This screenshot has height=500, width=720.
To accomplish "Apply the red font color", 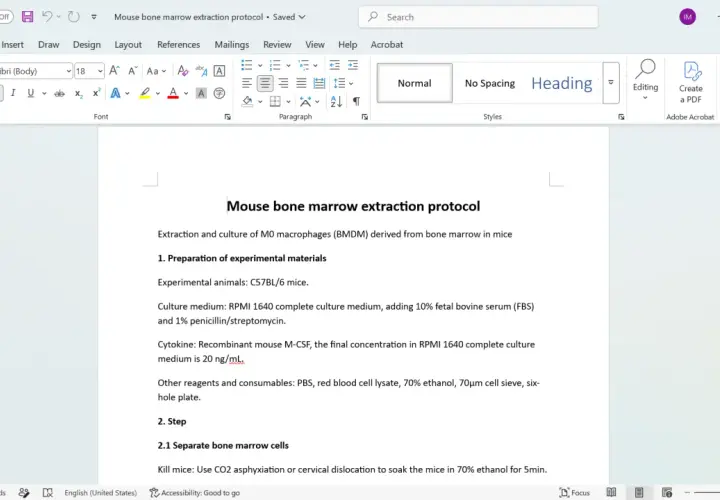I will click(x=173, y=93).
